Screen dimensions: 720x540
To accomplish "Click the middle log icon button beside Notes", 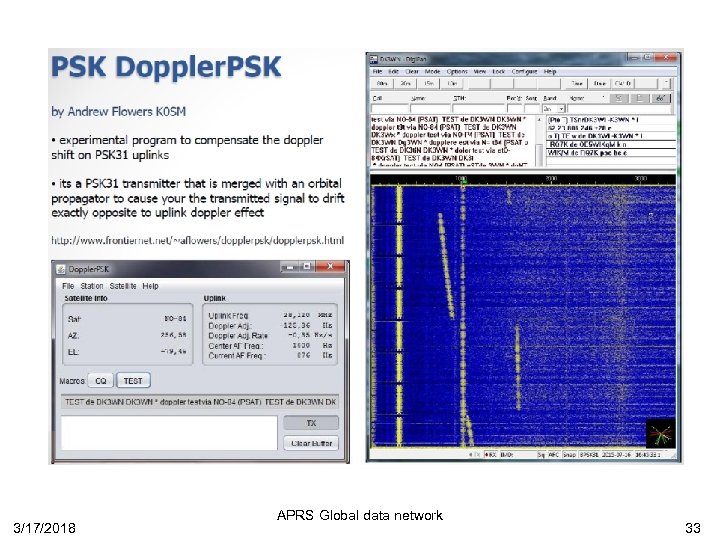I will click(639, 98).
